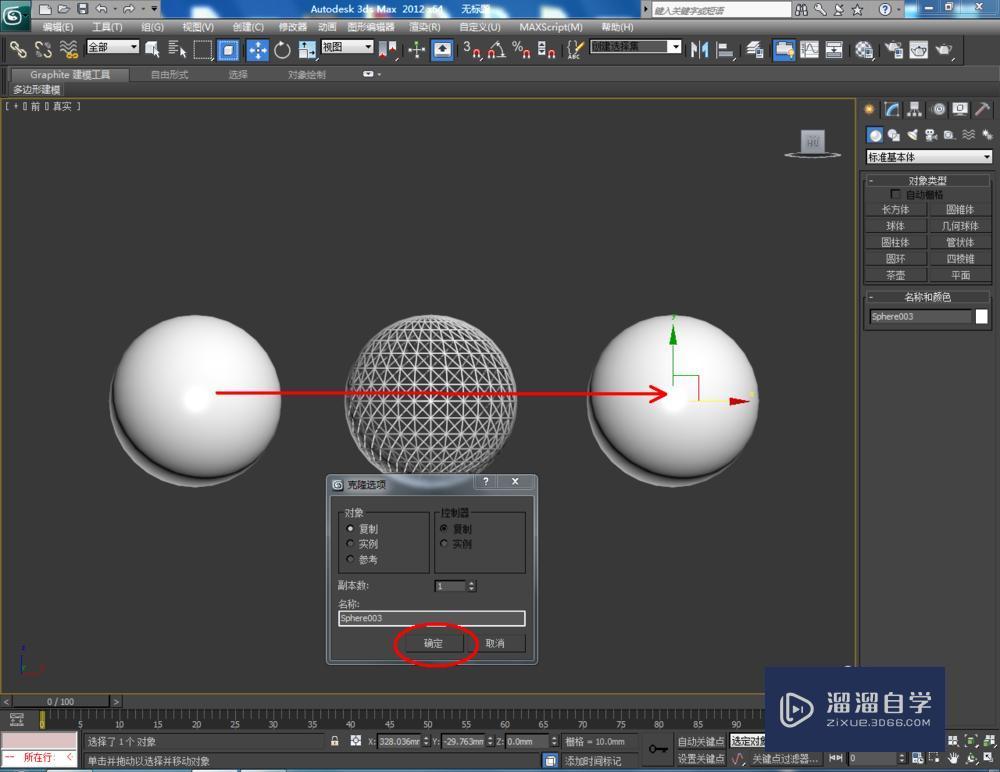Select the Select and Move tool
1000x772 pixels.
(x=258, y=48)
